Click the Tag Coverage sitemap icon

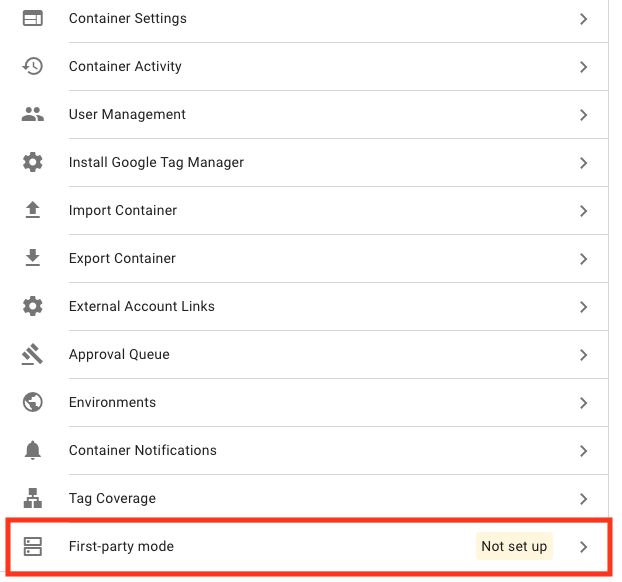click(33, 498)
